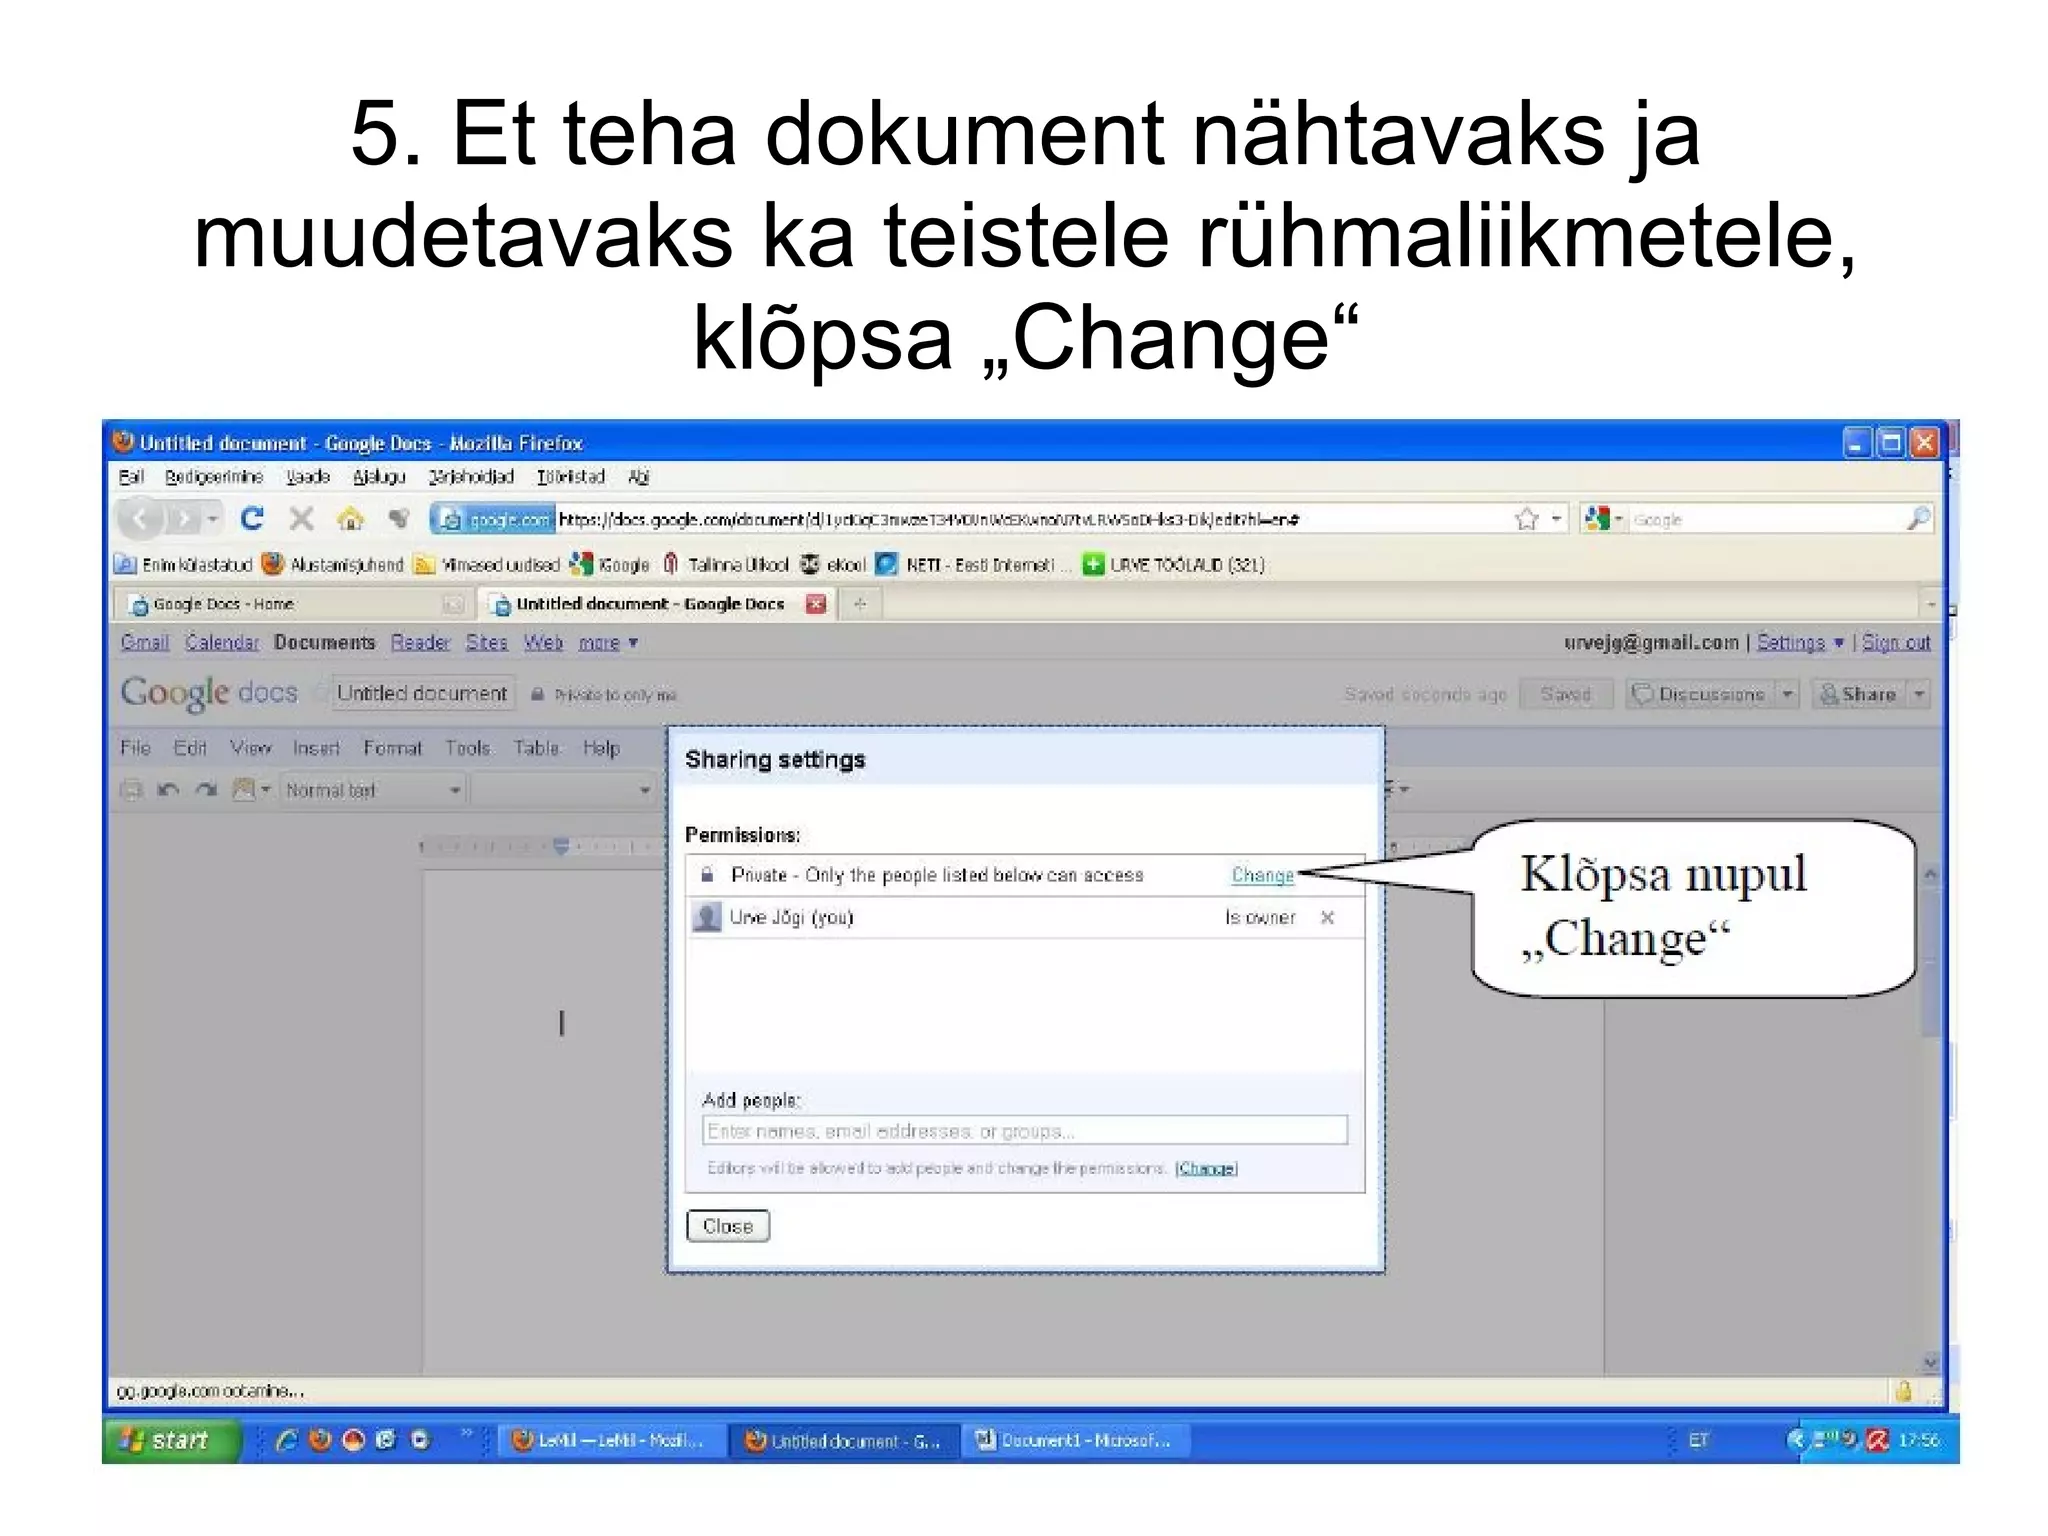This screenshot has height=1536, width=2048.
Task: Open the Vaade menu
Action: point(307,477)
